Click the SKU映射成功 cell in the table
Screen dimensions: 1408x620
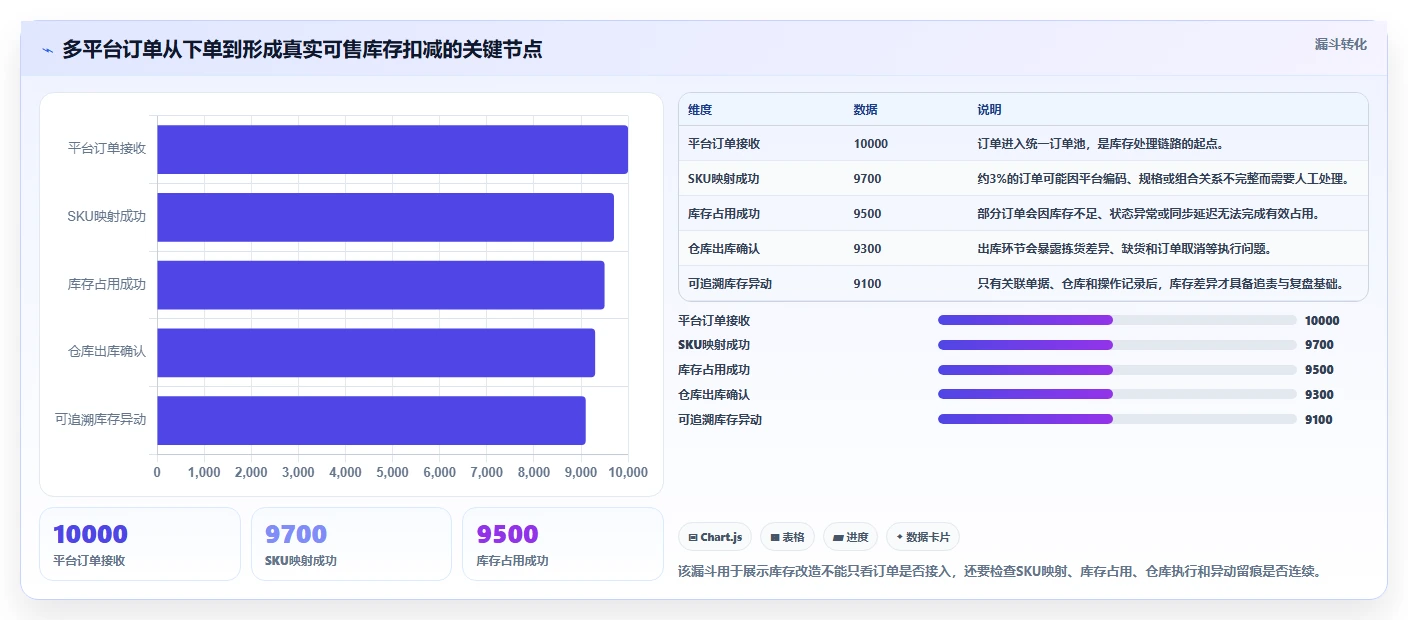(724, 179)
